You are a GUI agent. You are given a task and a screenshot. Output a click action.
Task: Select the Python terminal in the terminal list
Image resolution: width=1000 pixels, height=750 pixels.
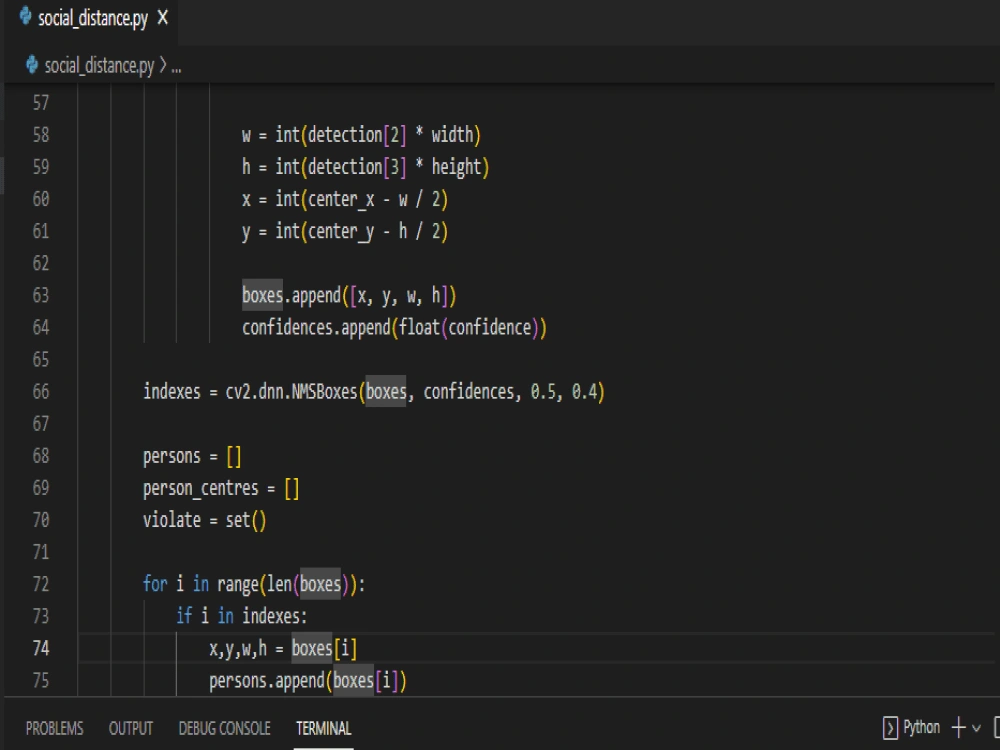point(920,727)
